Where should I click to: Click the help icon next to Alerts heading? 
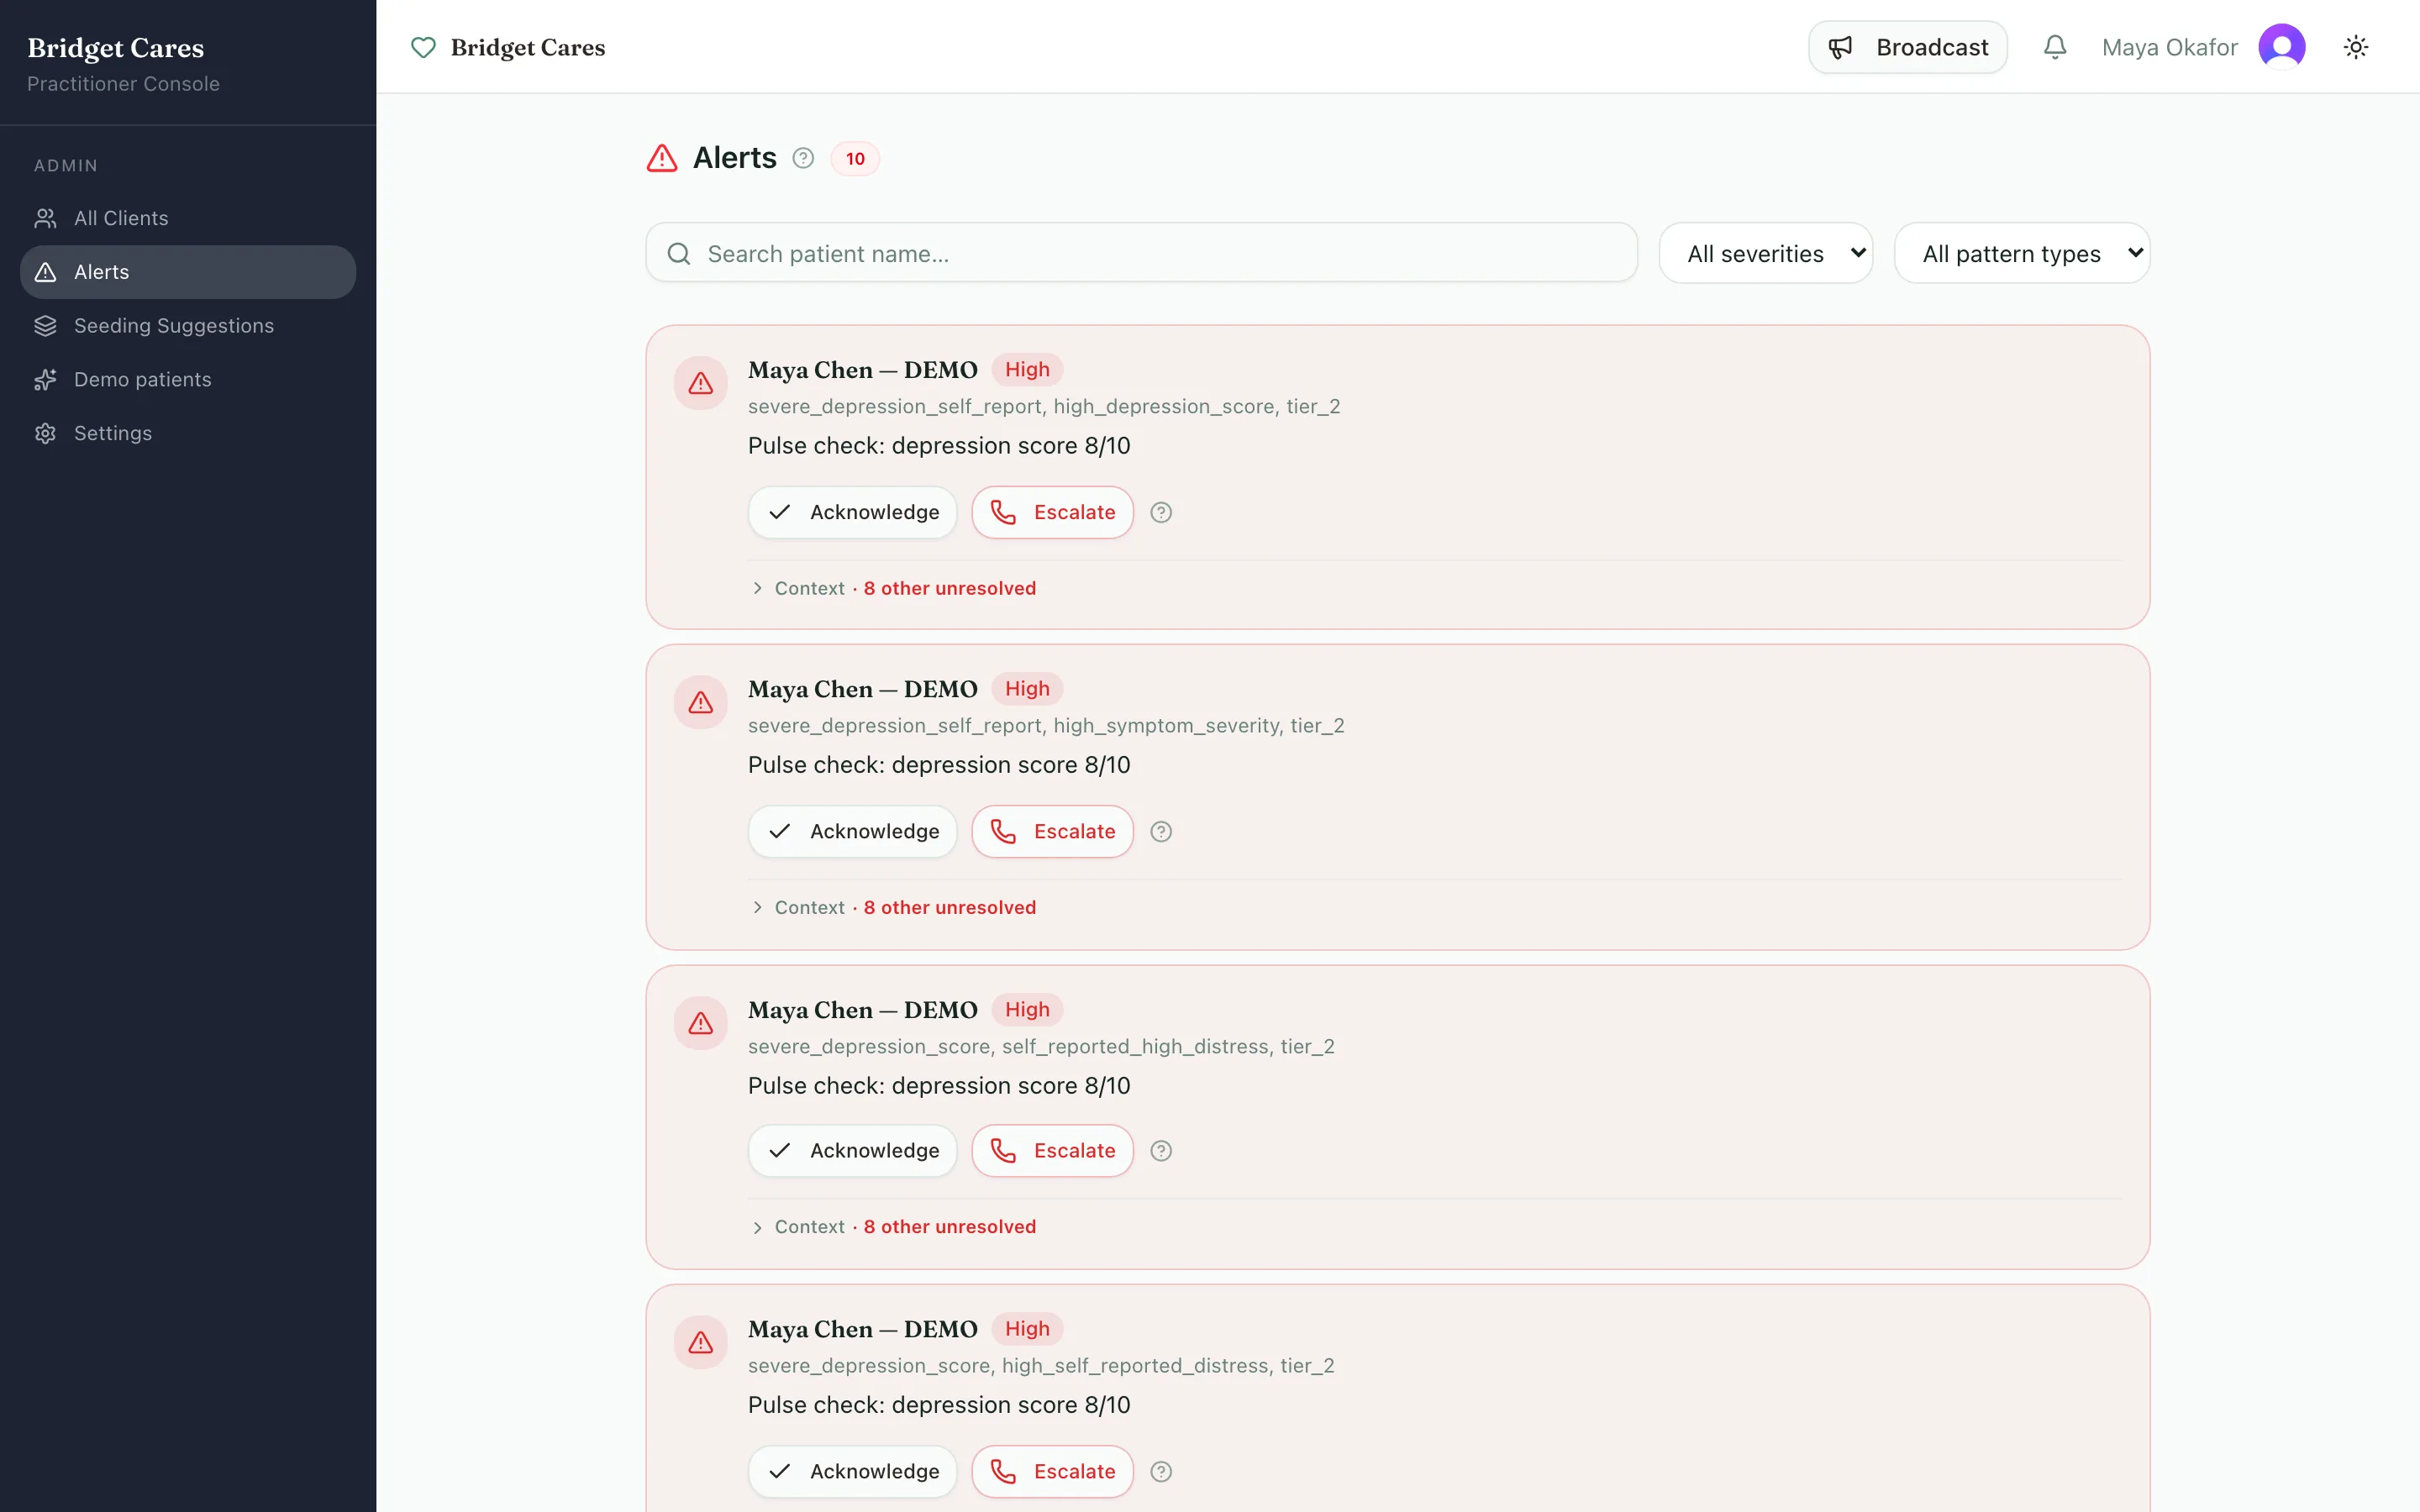click(x=803, y=158)
